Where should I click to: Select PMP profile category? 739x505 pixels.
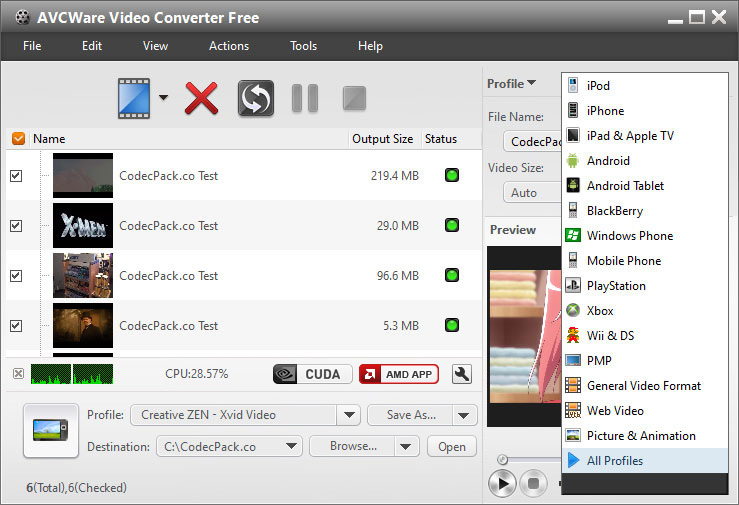645,360
